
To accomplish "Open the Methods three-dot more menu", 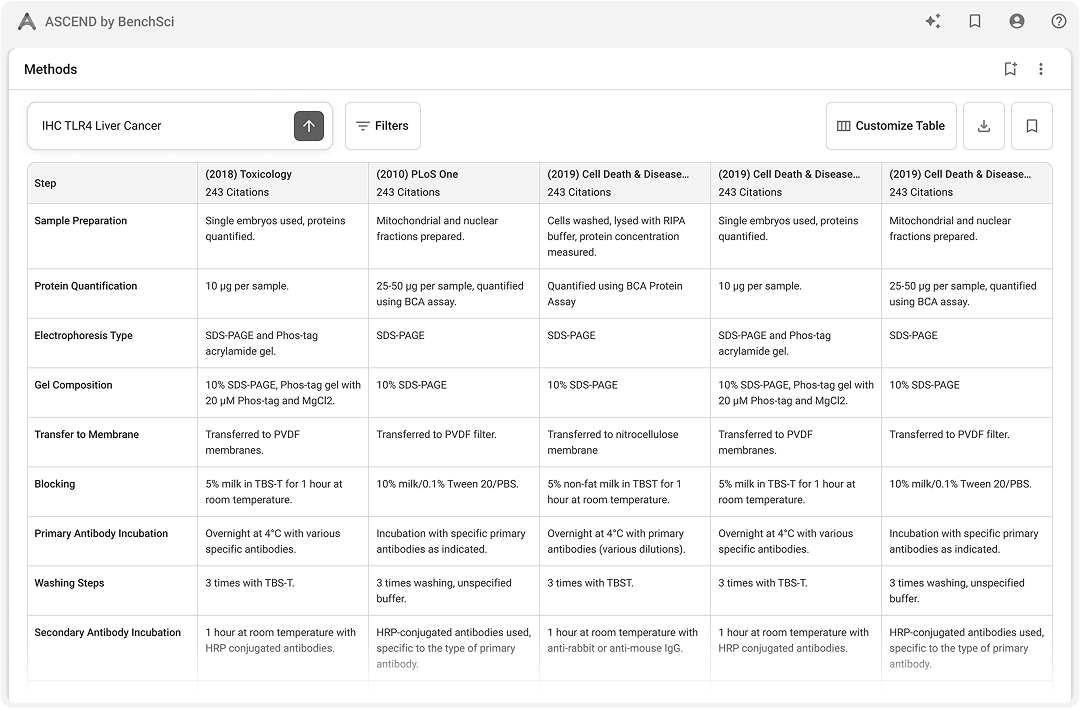I will point(1041,69).
